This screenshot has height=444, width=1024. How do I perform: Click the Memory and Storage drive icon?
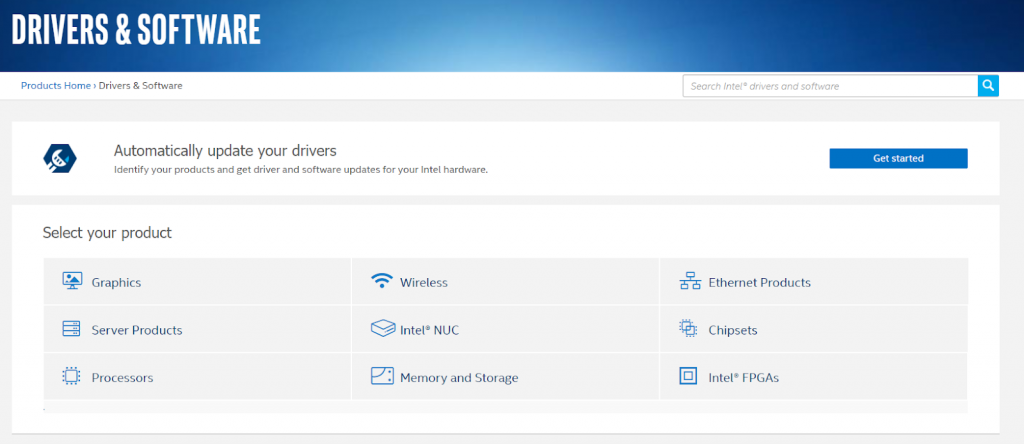click(382, 376)
